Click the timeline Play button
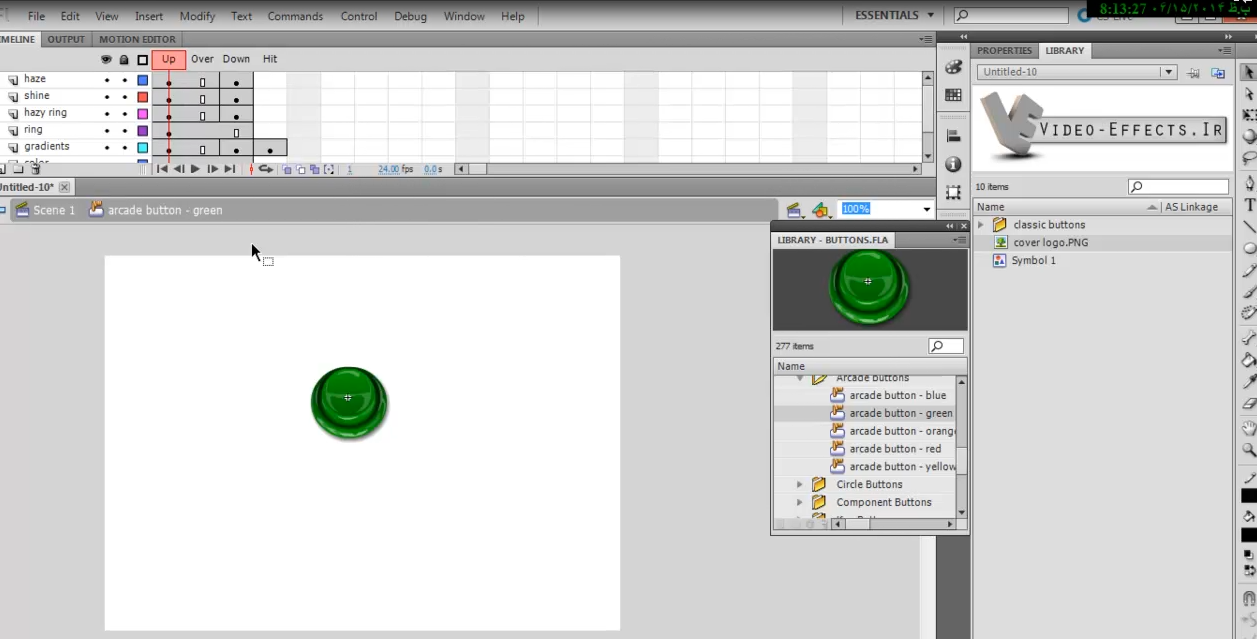Image resolution: width=1257 pixels, height=639 pixels. (x=195, y=169)
